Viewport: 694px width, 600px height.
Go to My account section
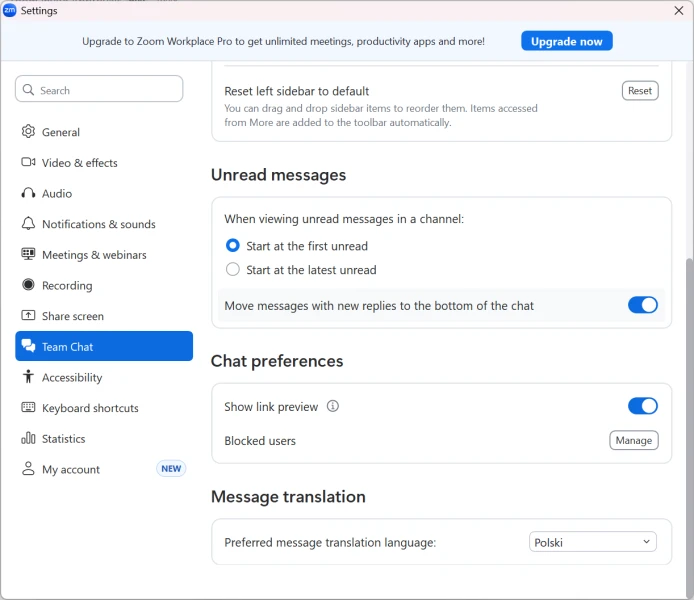(x=71, y=470)
